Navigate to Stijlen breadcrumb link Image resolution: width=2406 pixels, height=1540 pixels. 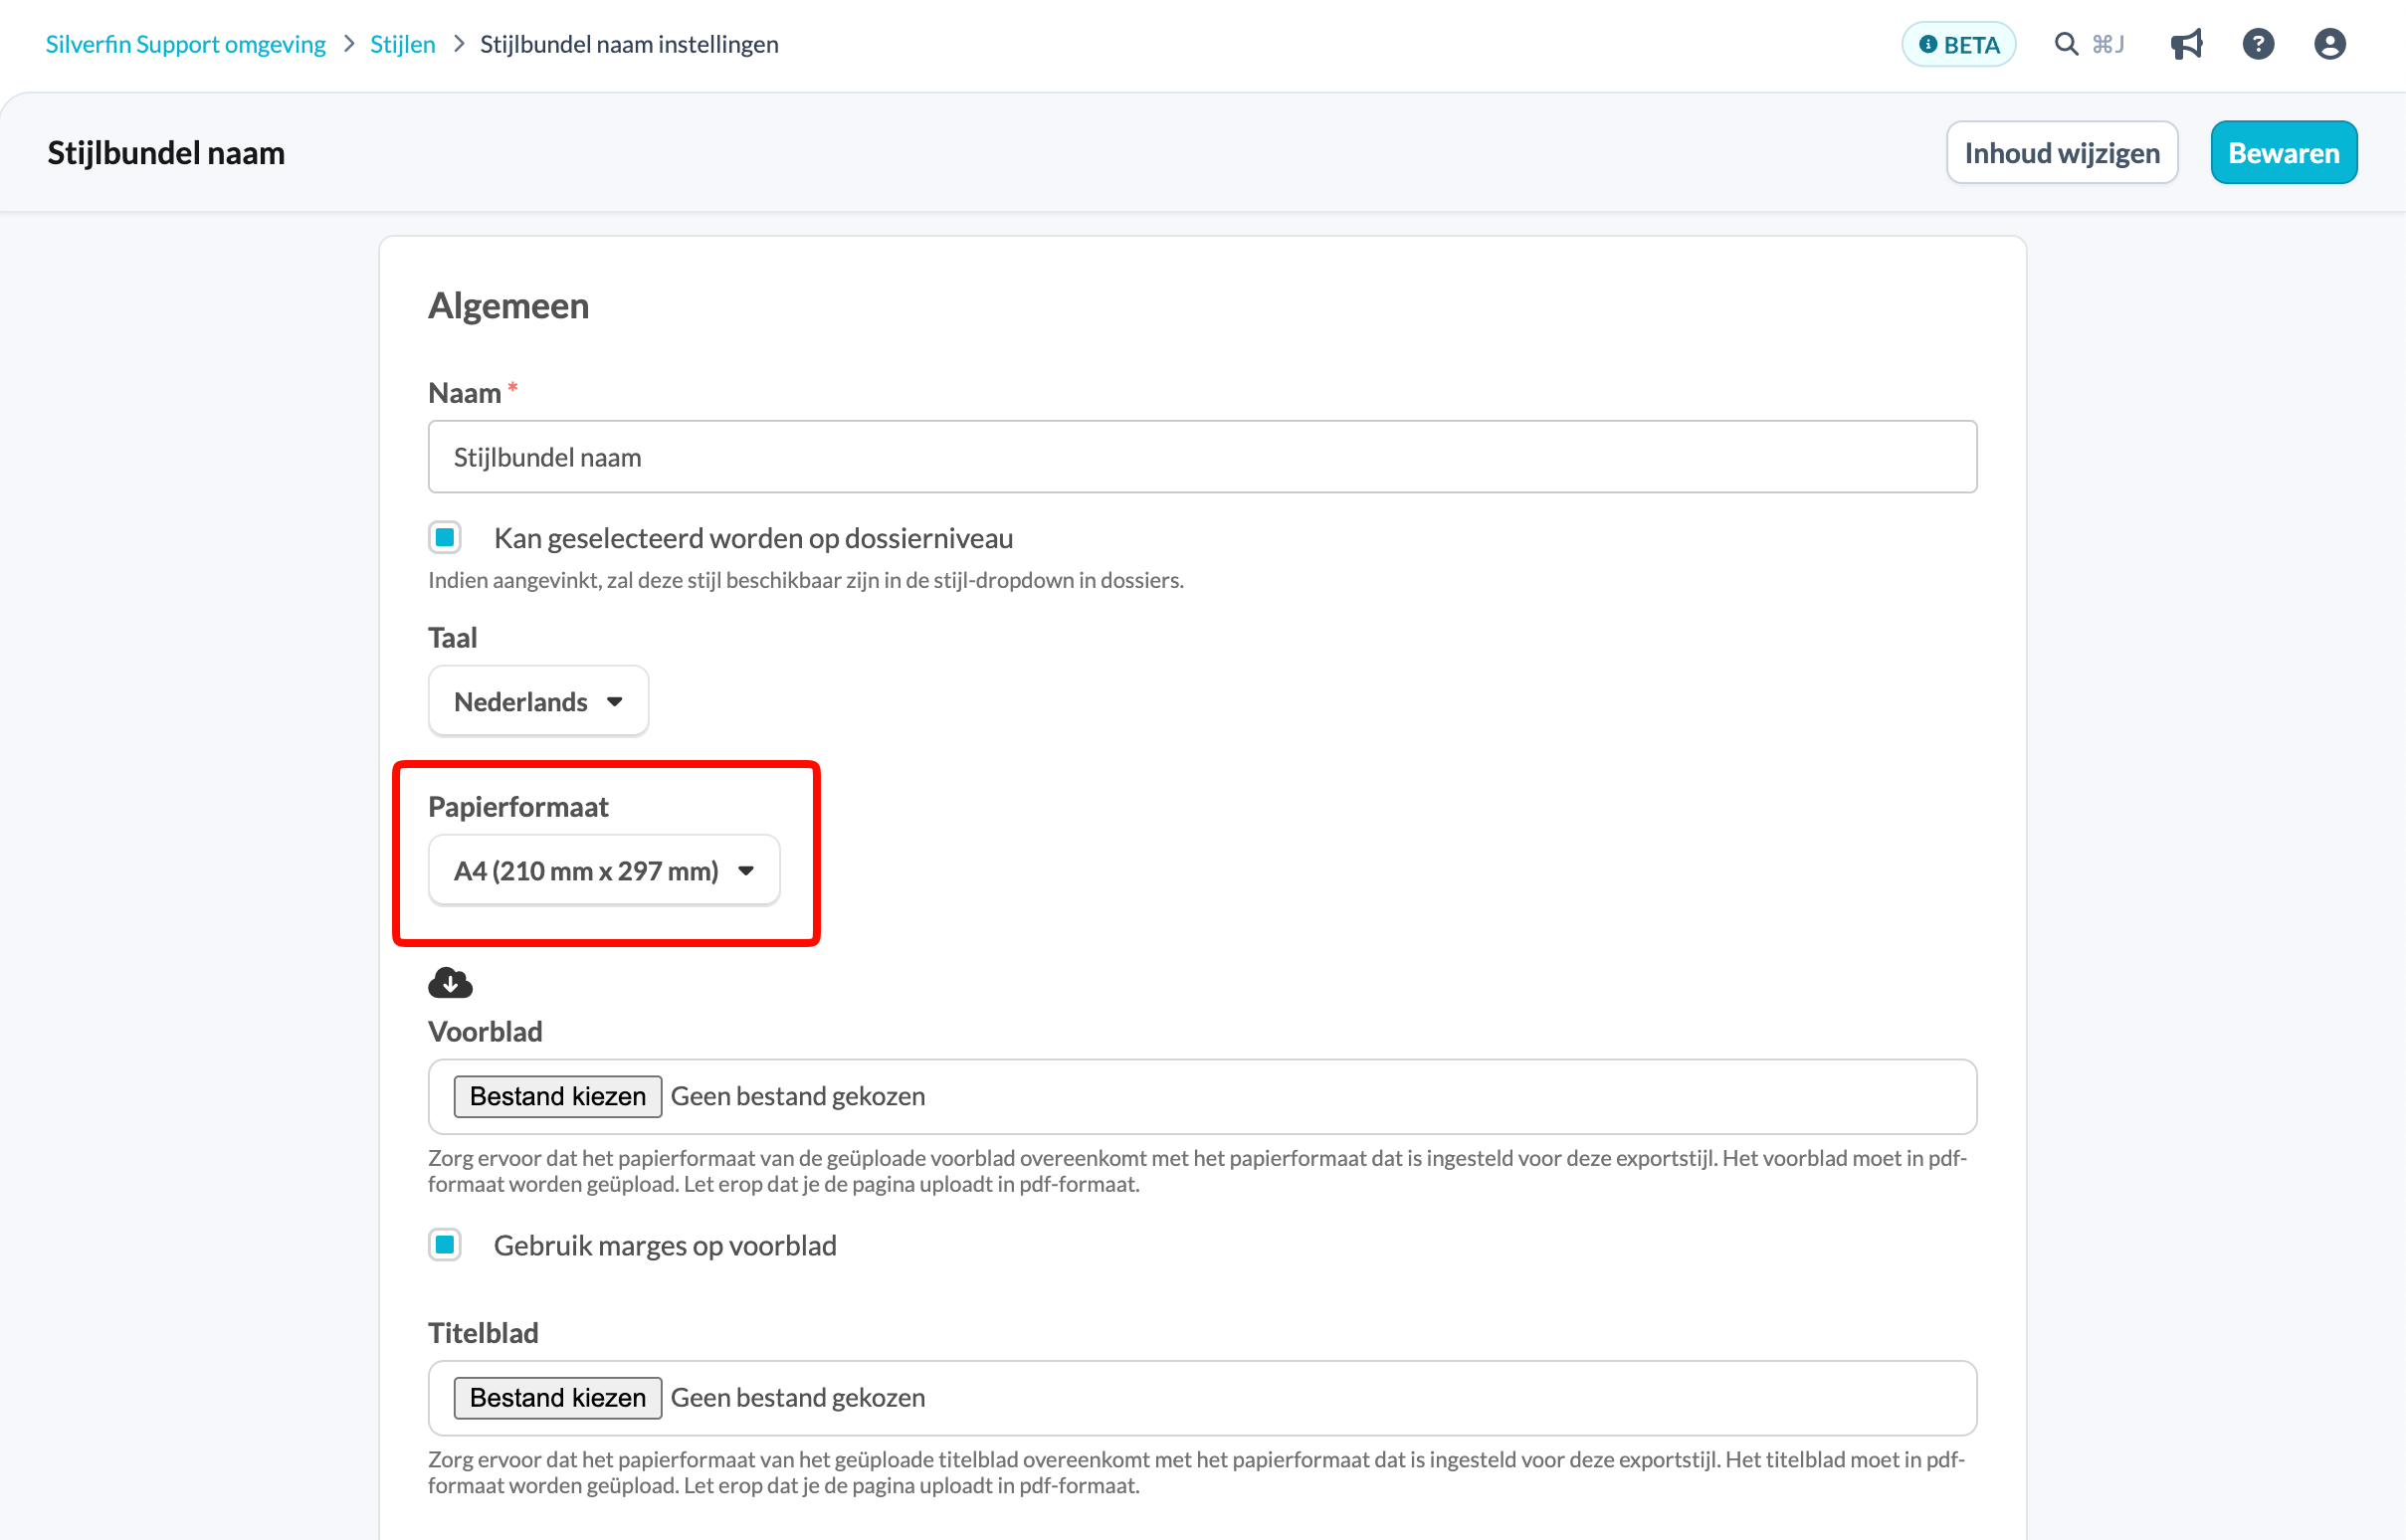click(x=403, y=44)
